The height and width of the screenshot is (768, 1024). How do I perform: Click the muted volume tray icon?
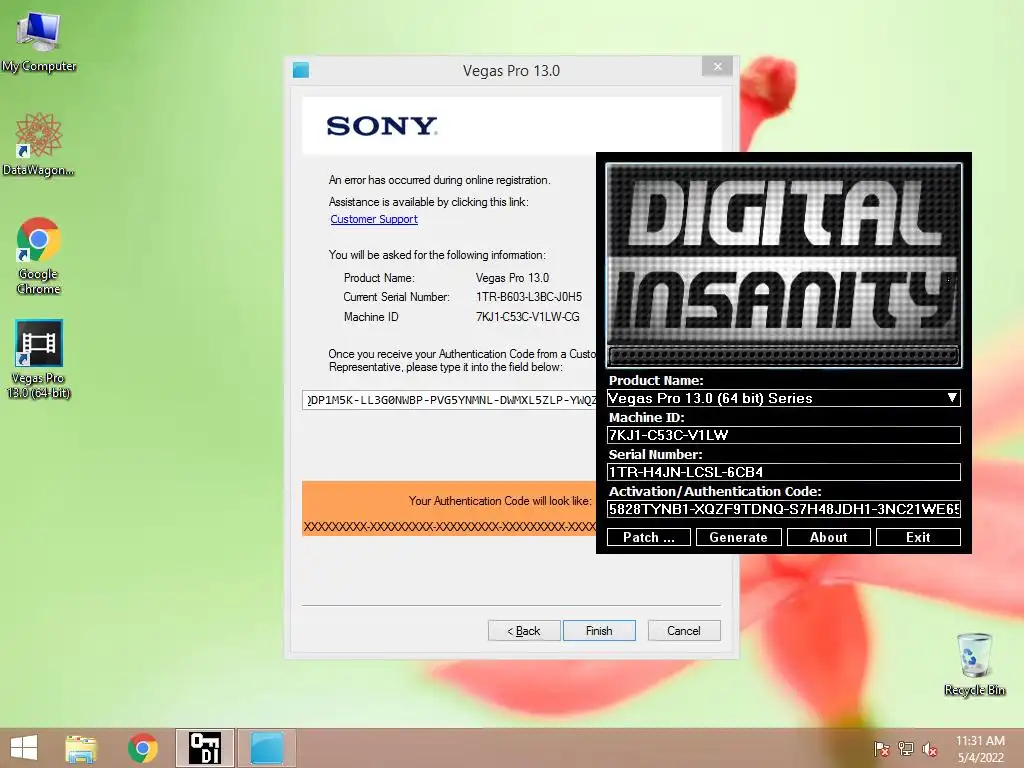pyautogui.click(x=930, y=749)
